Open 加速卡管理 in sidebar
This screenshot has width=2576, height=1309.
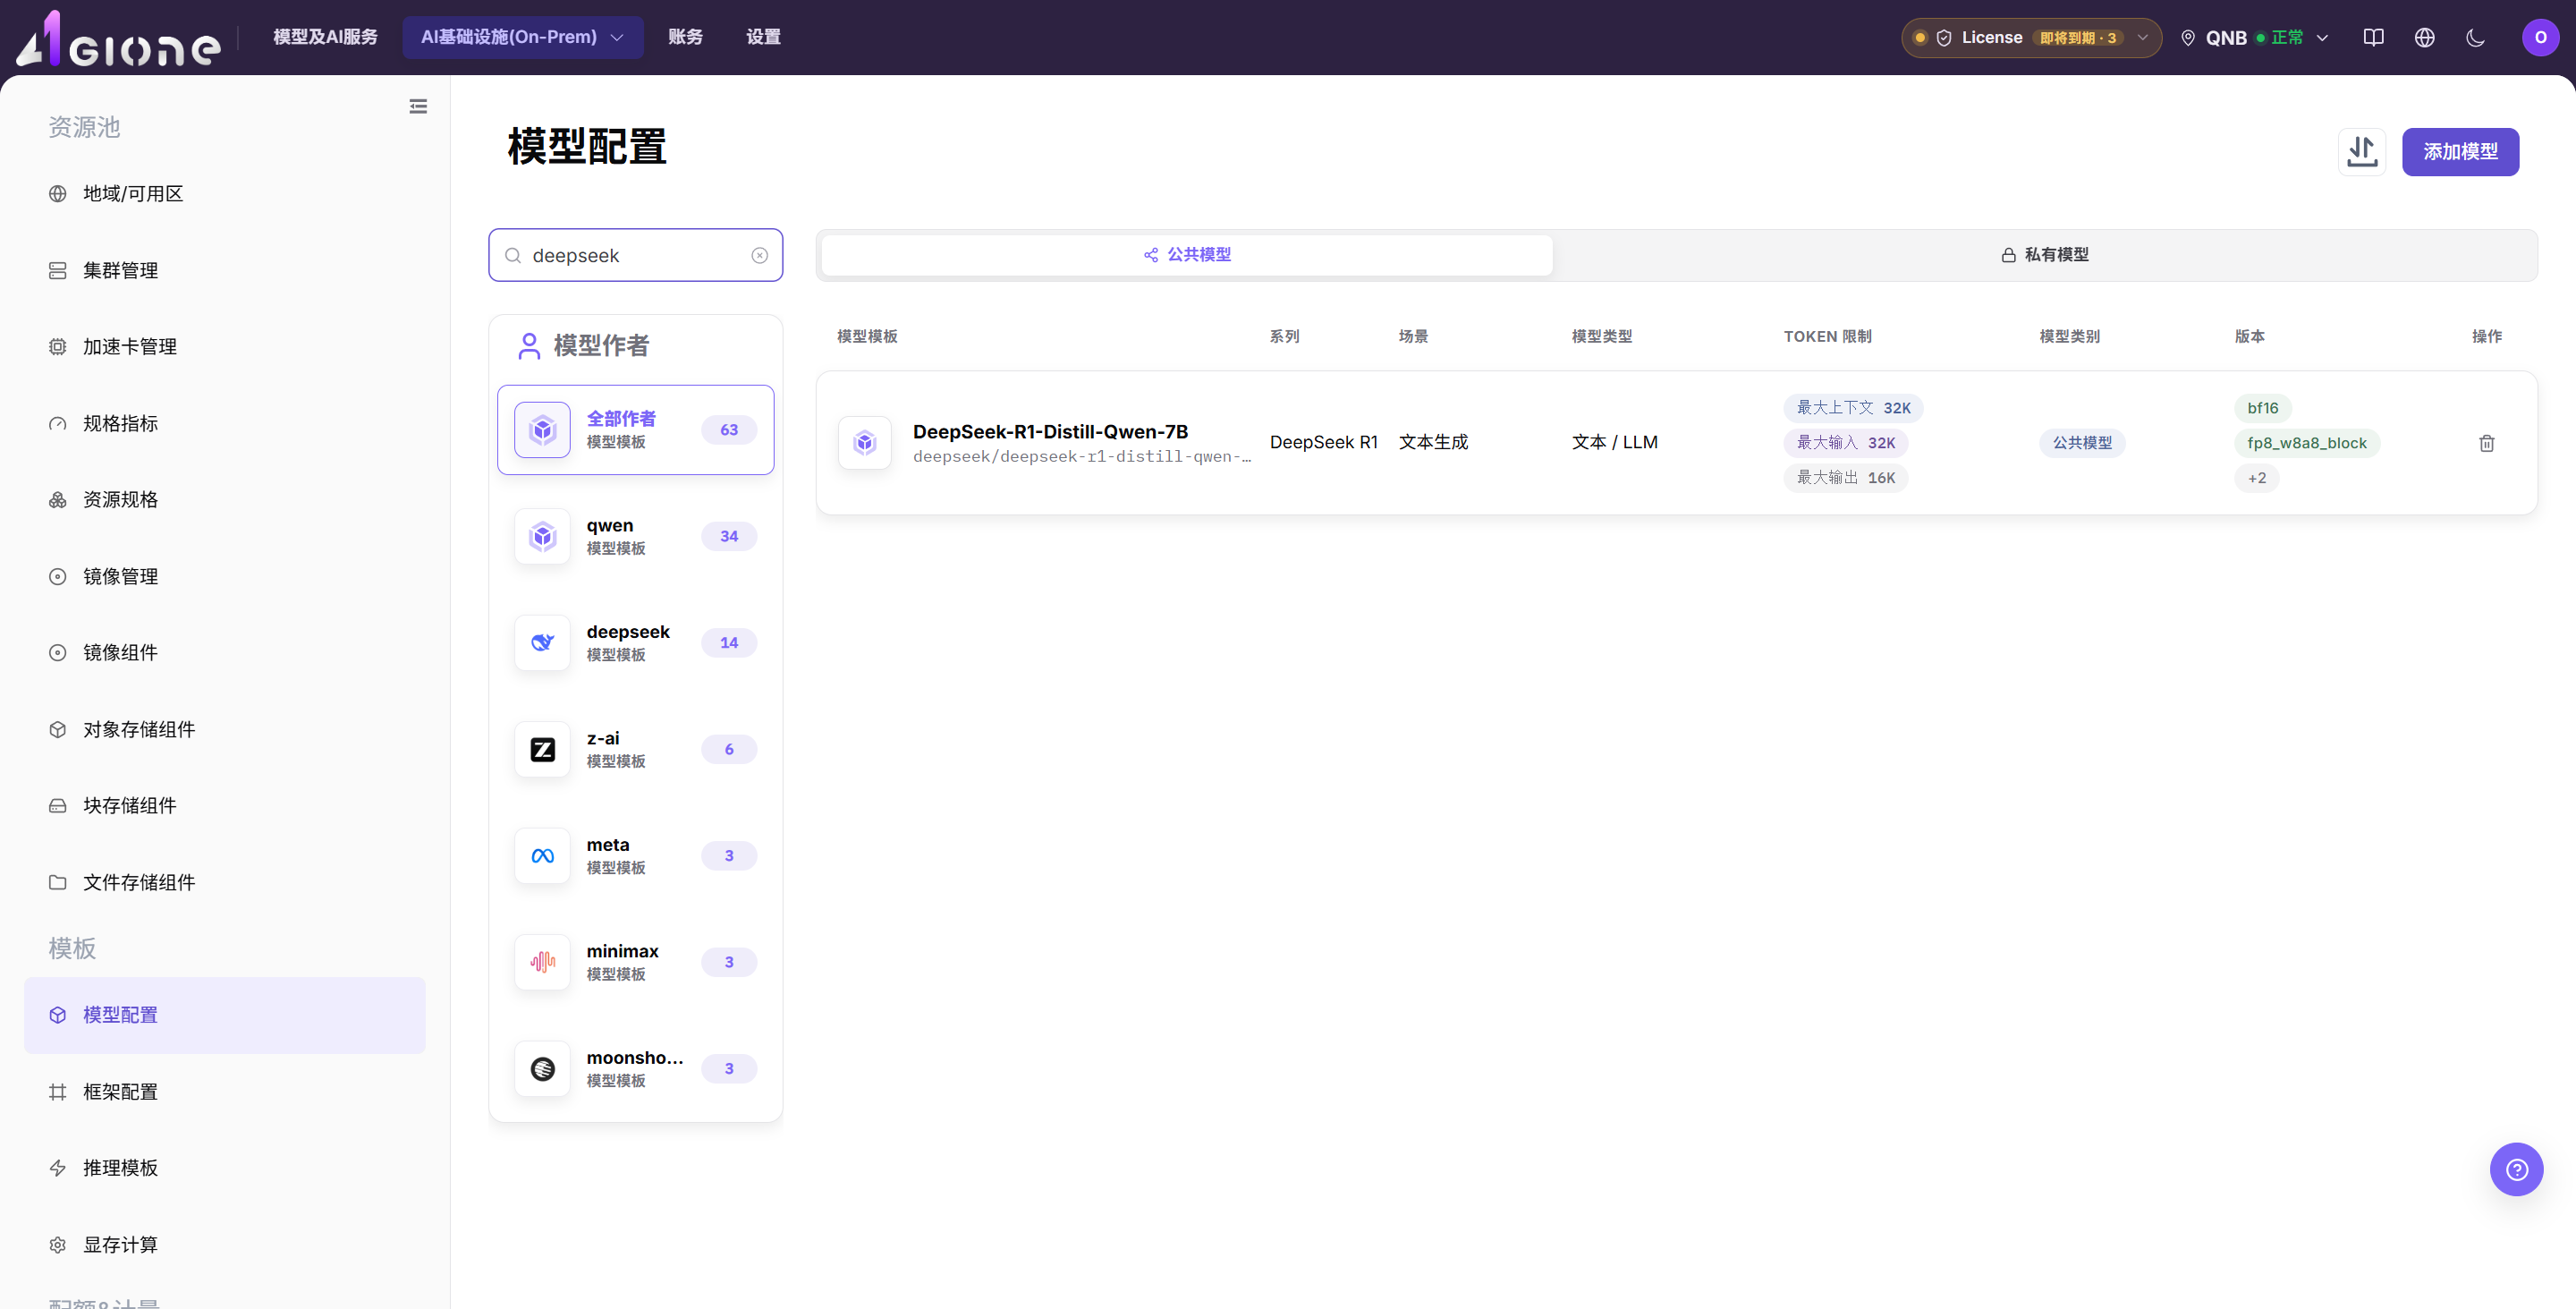pos(225,347)
